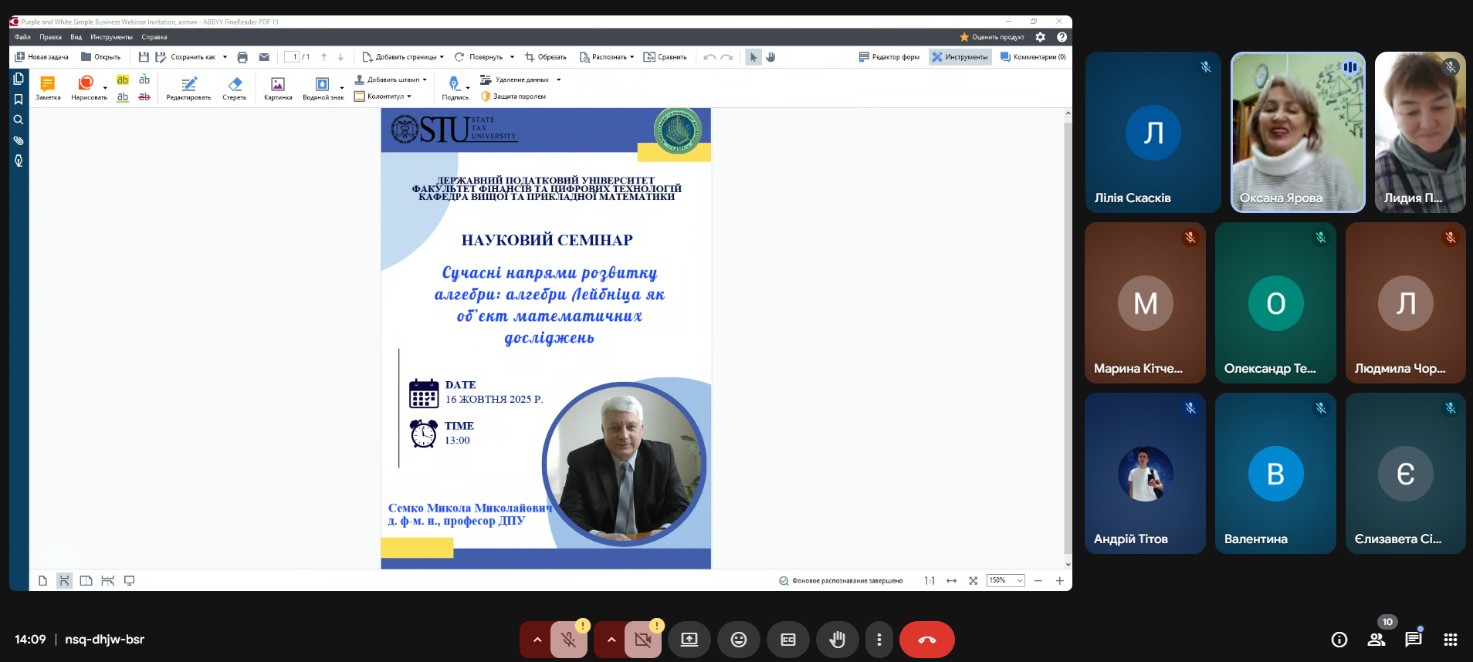Select the Заметка (note) tool
1473x662 pixels.
point(47,88)
